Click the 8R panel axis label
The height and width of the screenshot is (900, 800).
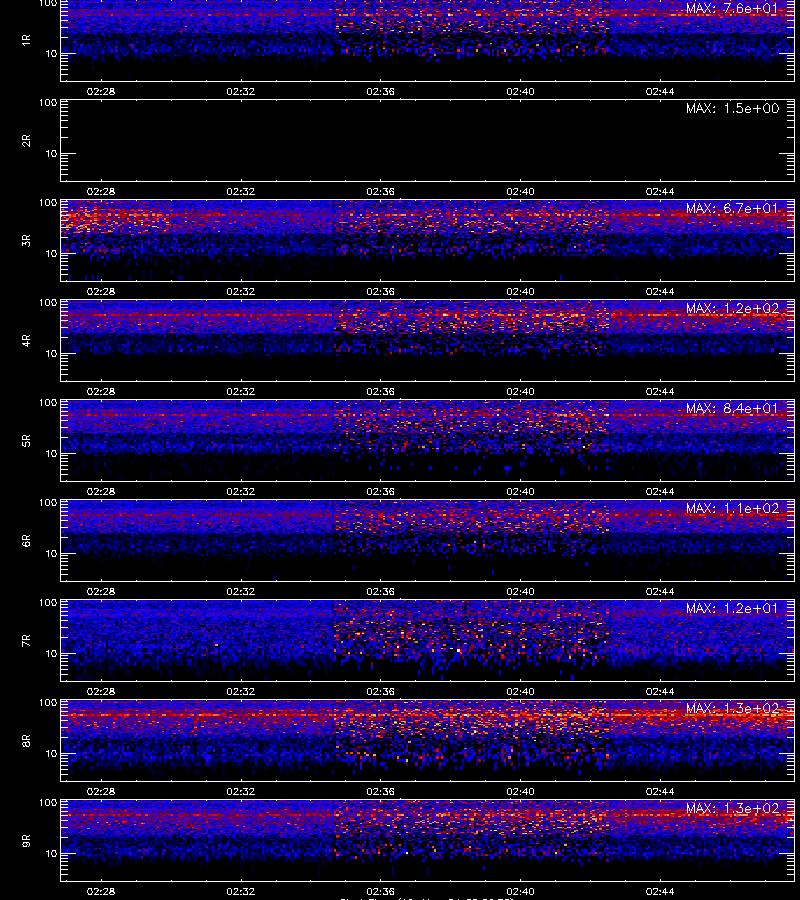(26, 740)
